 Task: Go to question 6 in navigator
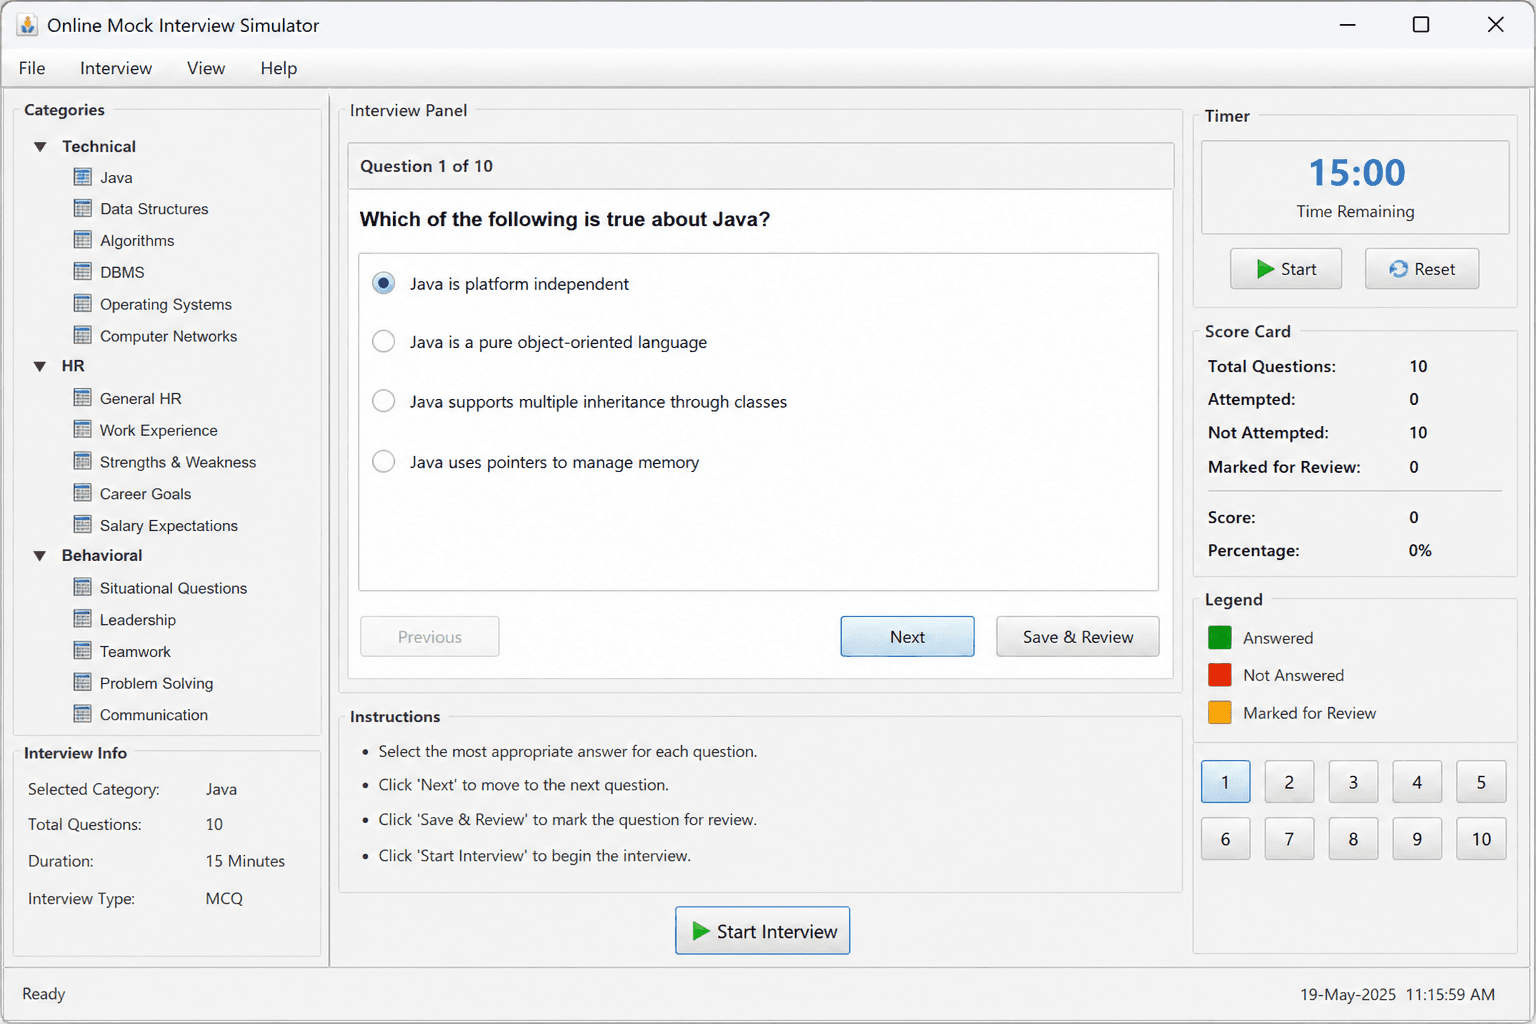pos(1226,839)
